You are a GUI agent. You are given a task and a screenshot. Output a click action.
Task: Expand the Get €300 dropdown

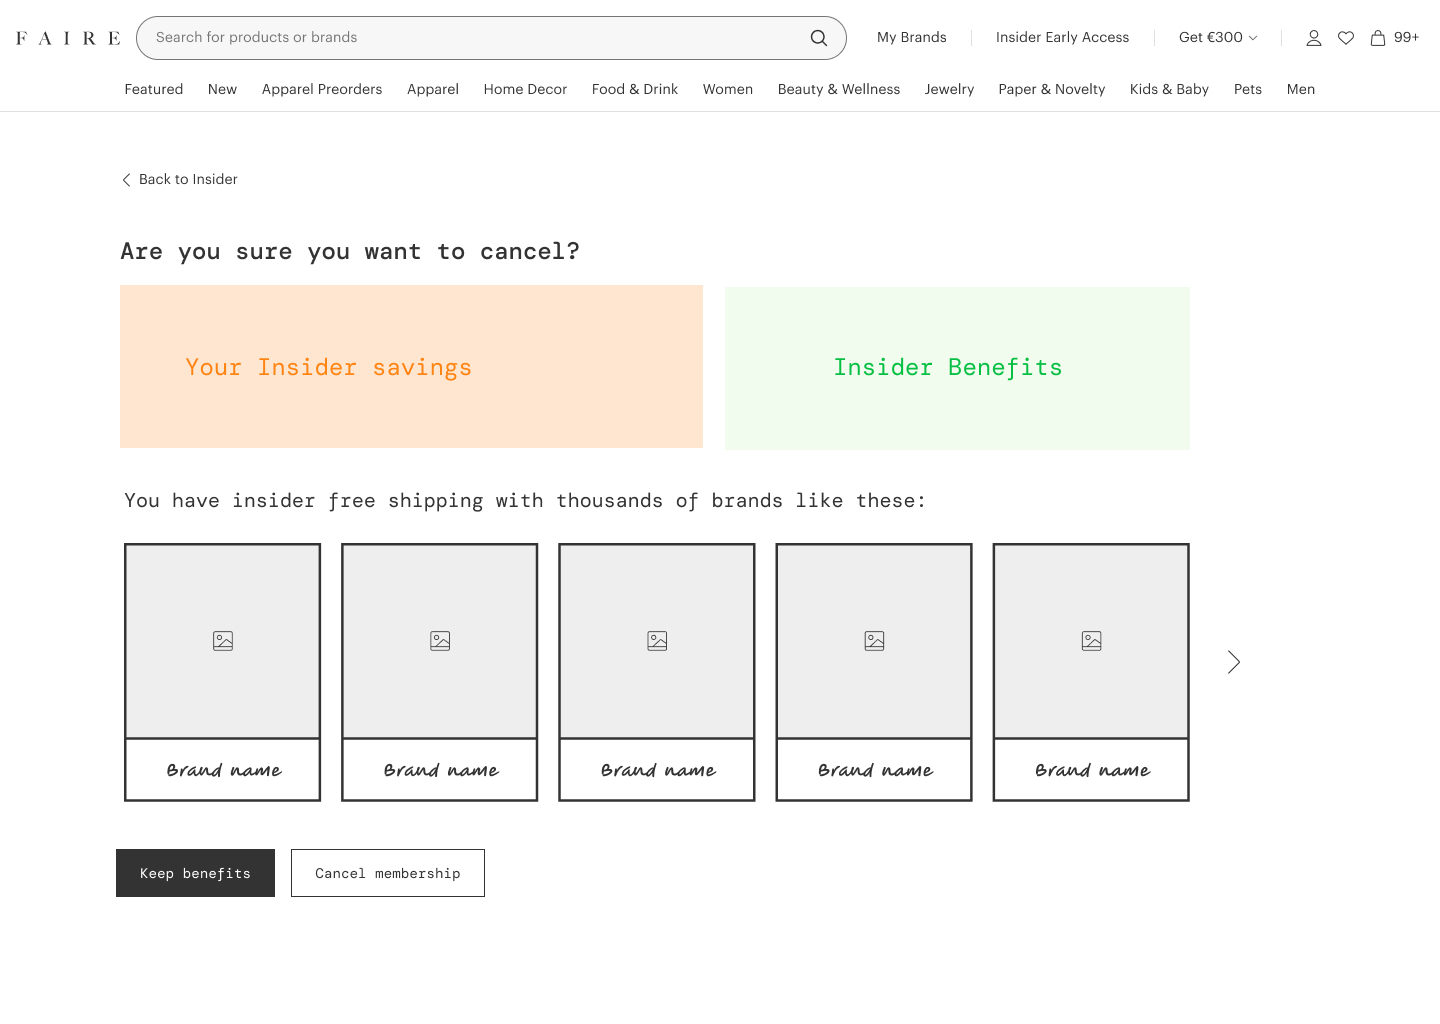pos(1218,37)
